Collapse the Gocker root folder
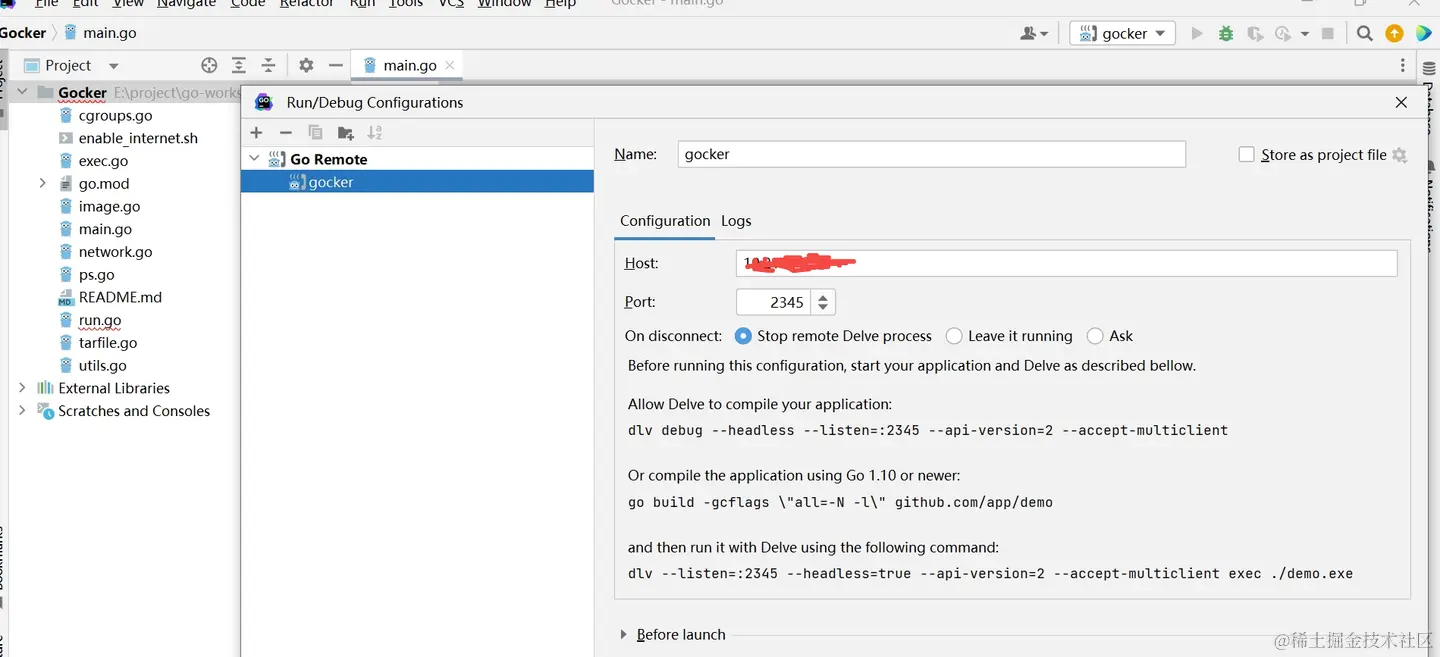1440x657 pixels. (22, 92)
